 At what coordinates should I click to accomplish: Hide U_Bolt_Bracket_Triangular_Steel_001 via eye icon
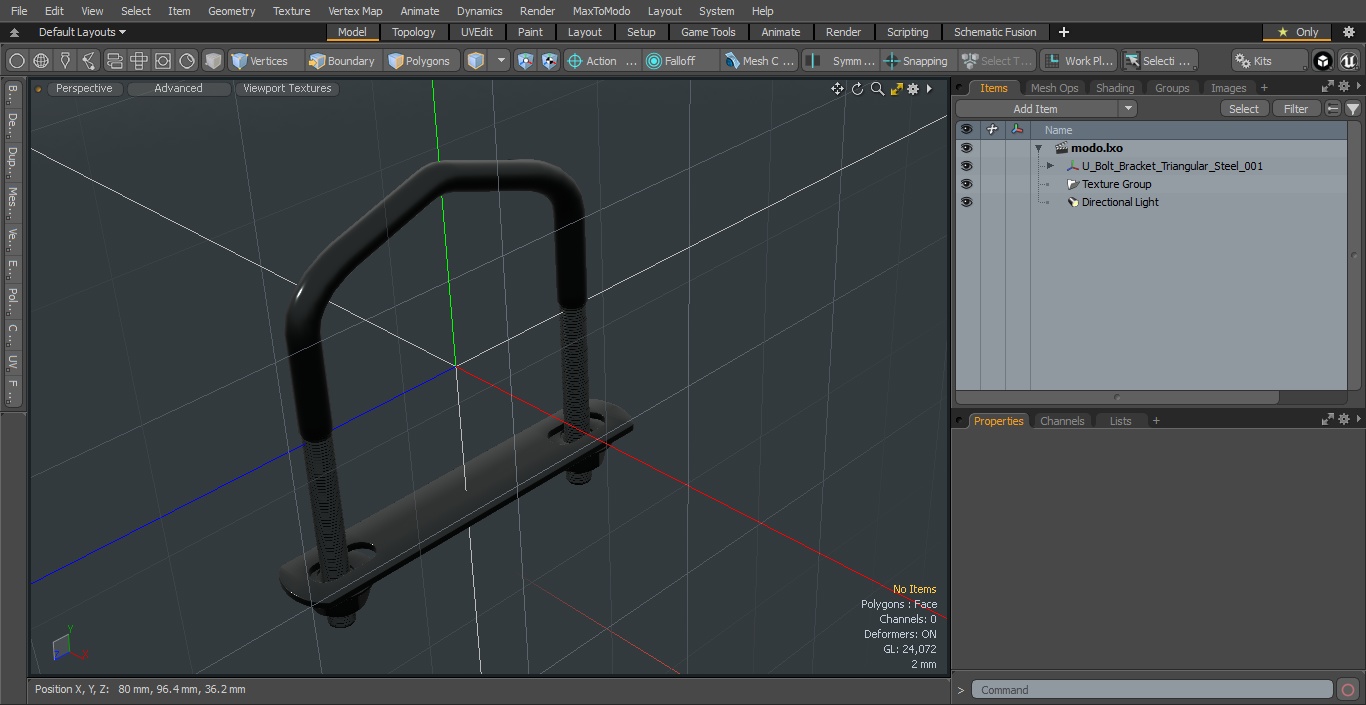point(966,166)
